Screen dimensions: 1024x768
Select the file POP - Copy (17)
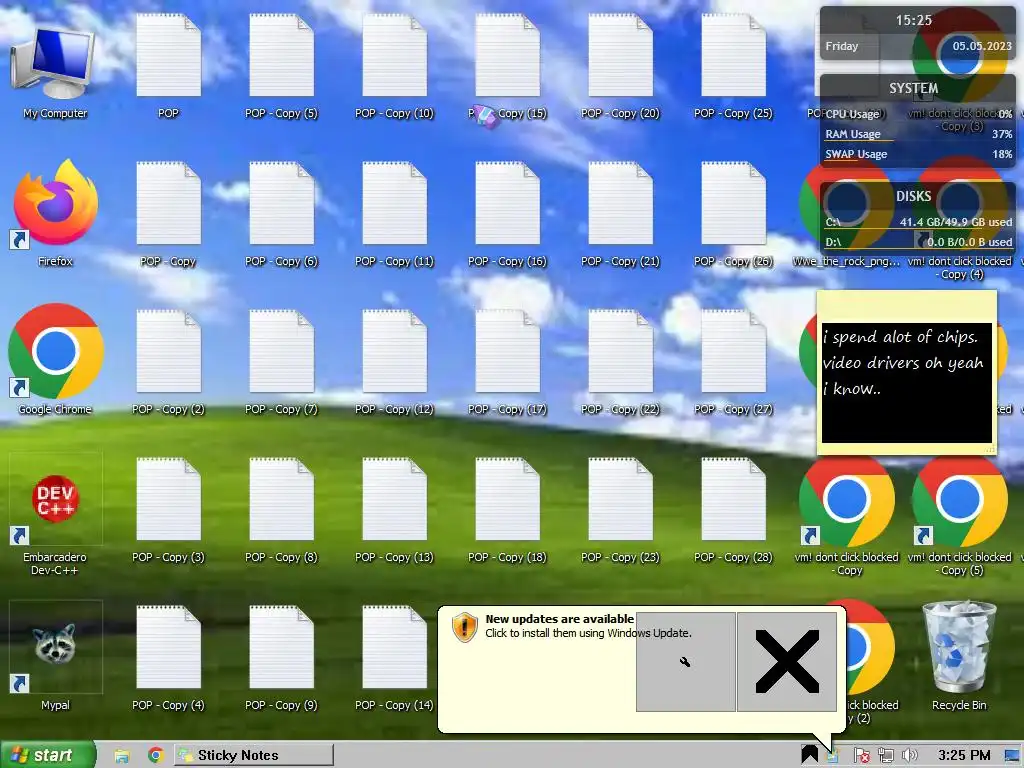pyautogui.click(x=507, y=362)
